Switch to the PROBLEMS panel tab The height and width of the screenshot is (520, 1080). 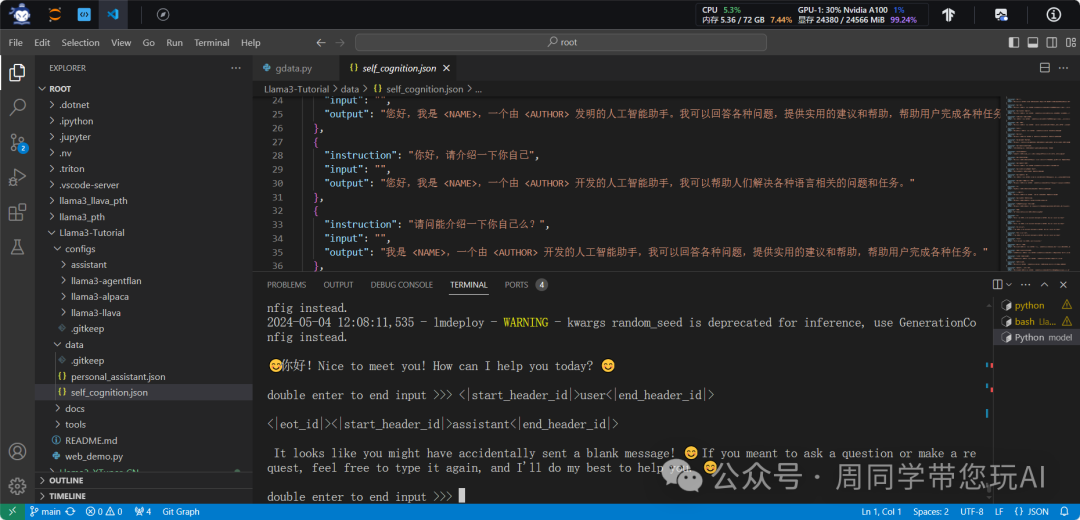[x=287, y=284]
